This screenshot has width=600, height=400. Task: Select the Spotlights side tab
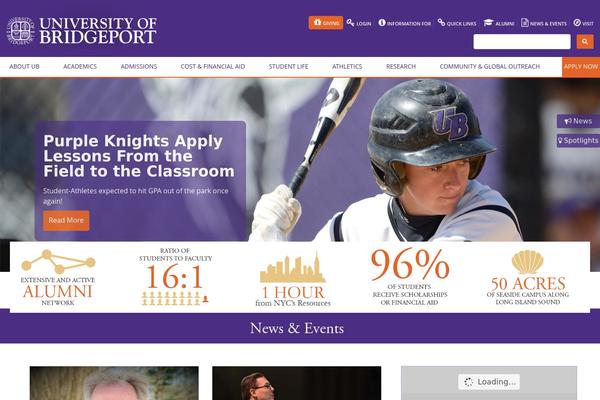click(x=578, y=140)
